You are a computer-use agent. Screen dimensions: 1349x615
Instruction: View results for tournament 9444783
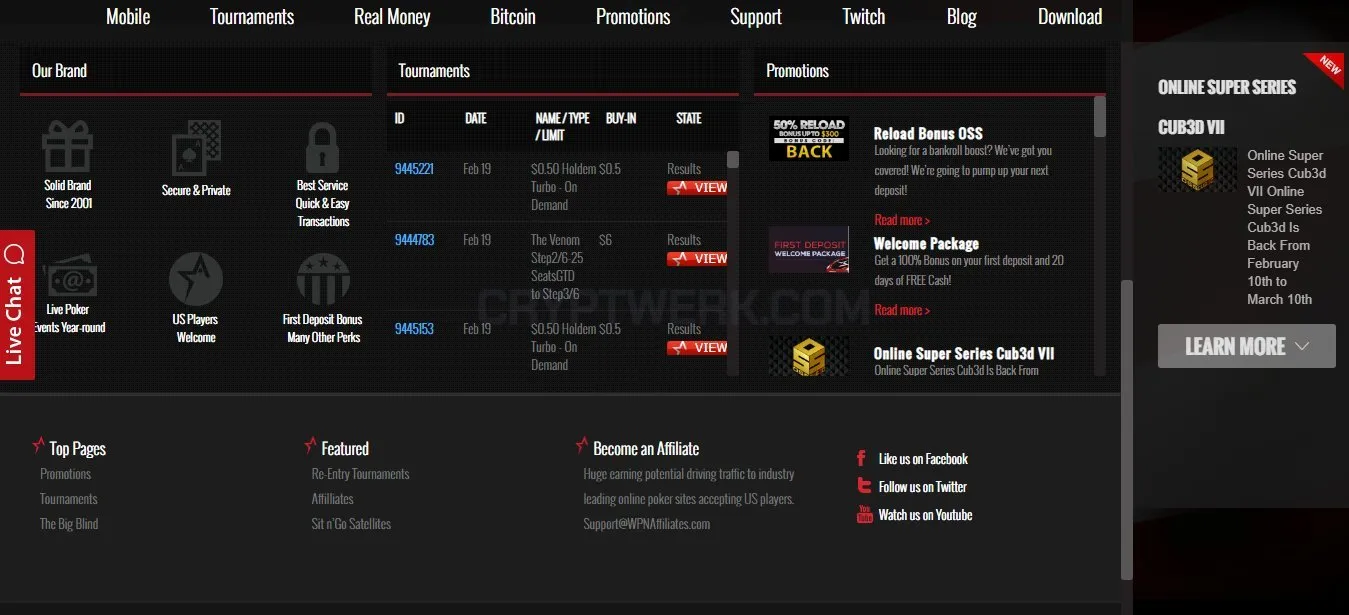point(697,258)
